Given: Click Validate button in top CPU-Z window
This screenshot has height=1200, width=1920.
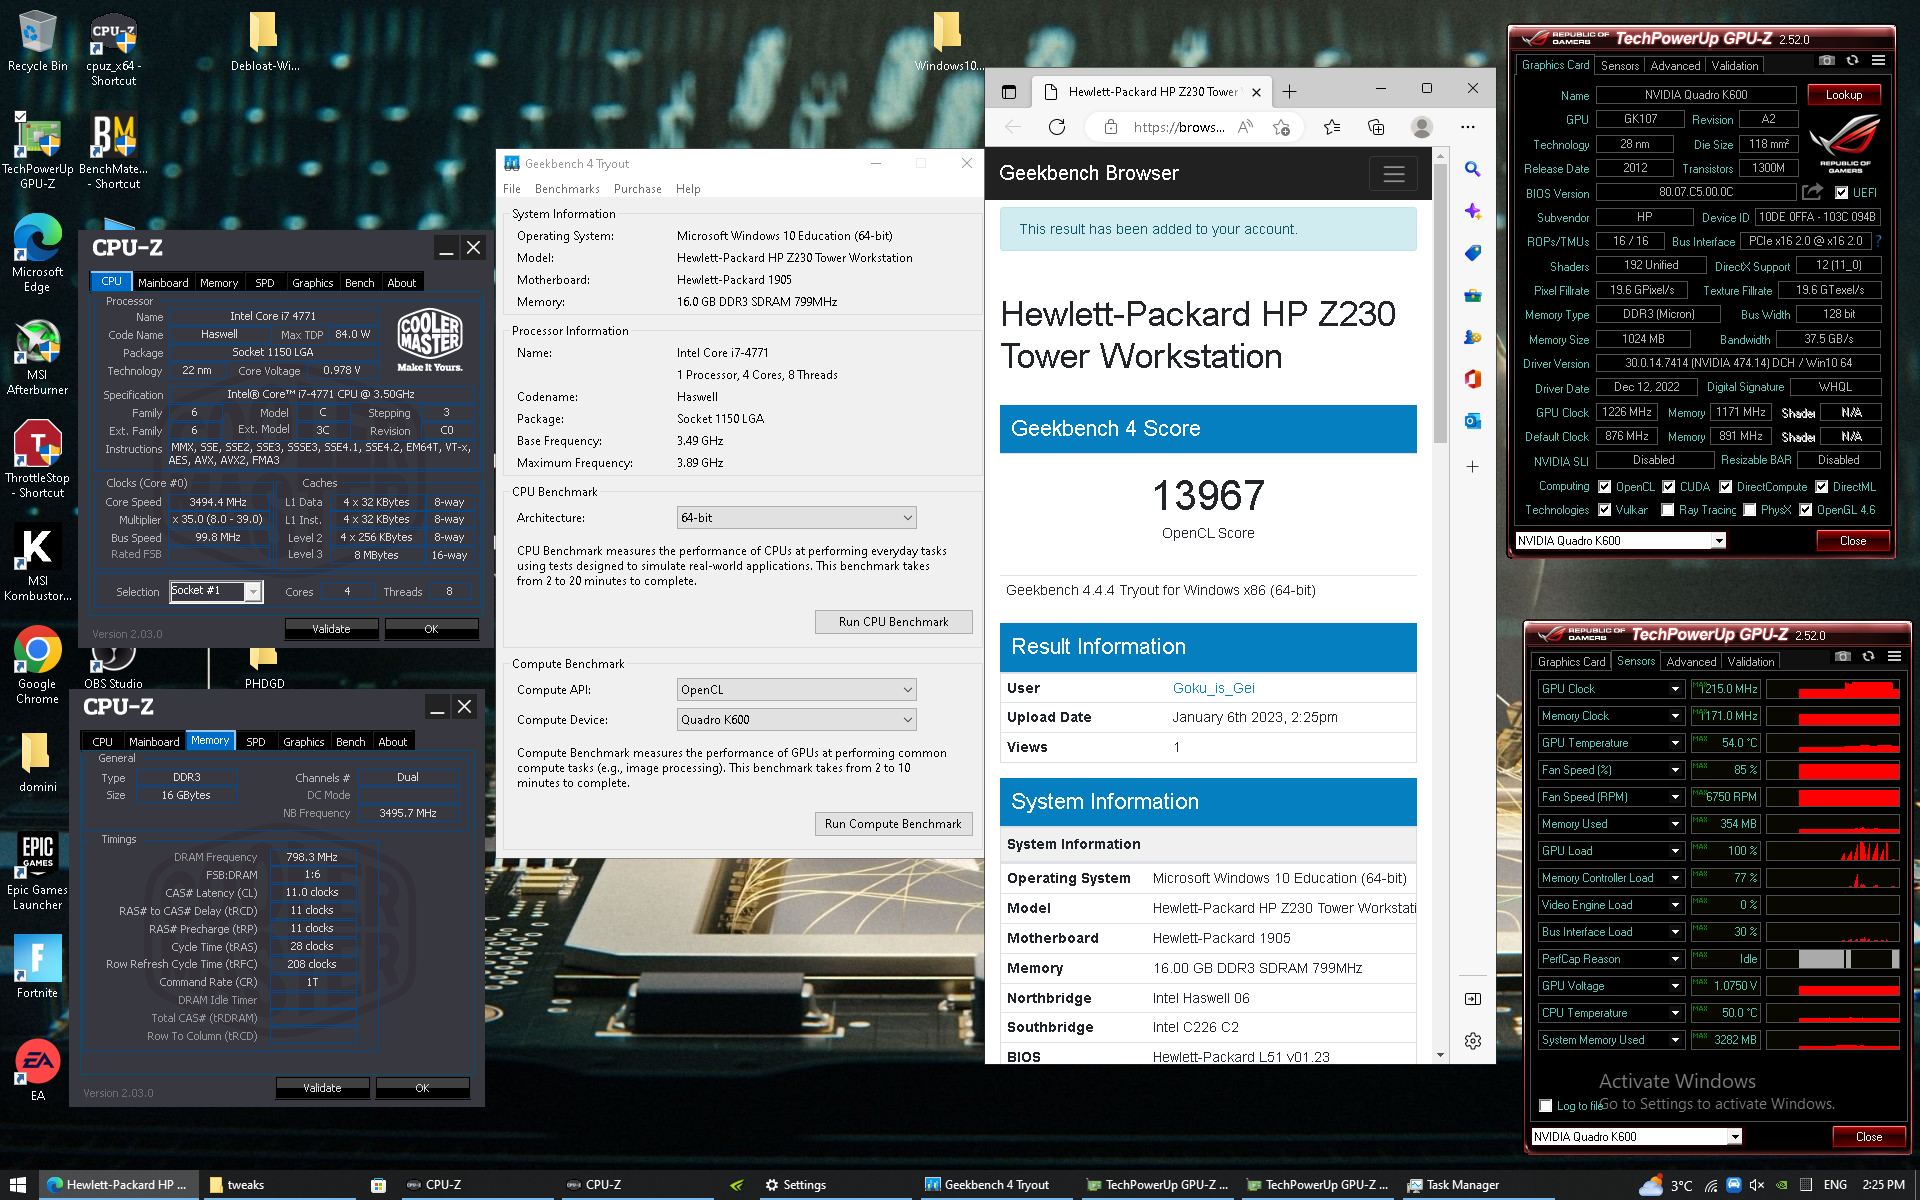Looking at the screenshot, I should (x=331, y=629).
